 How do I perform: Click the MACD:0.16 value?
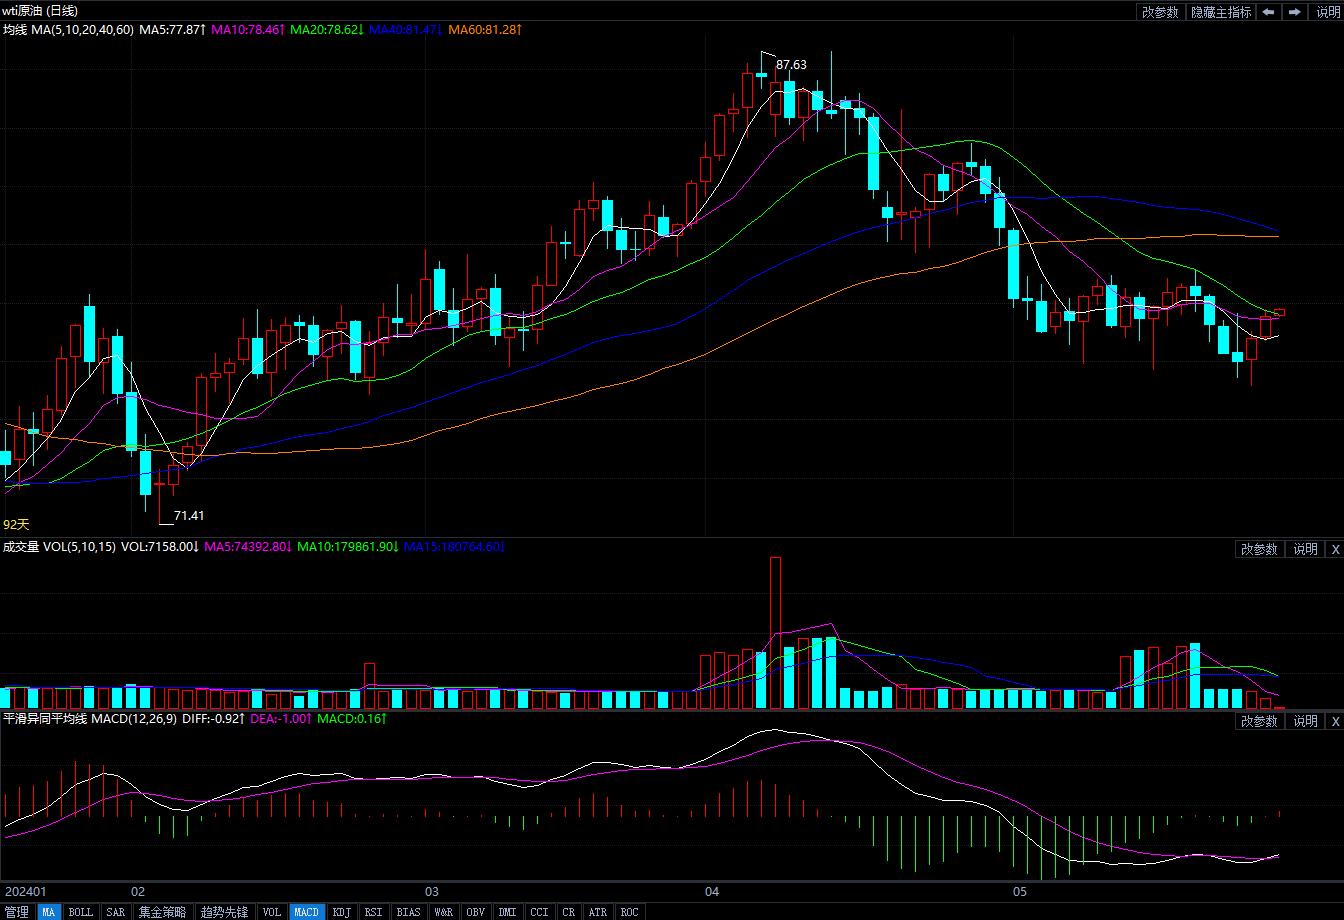(x=352, y=719)
